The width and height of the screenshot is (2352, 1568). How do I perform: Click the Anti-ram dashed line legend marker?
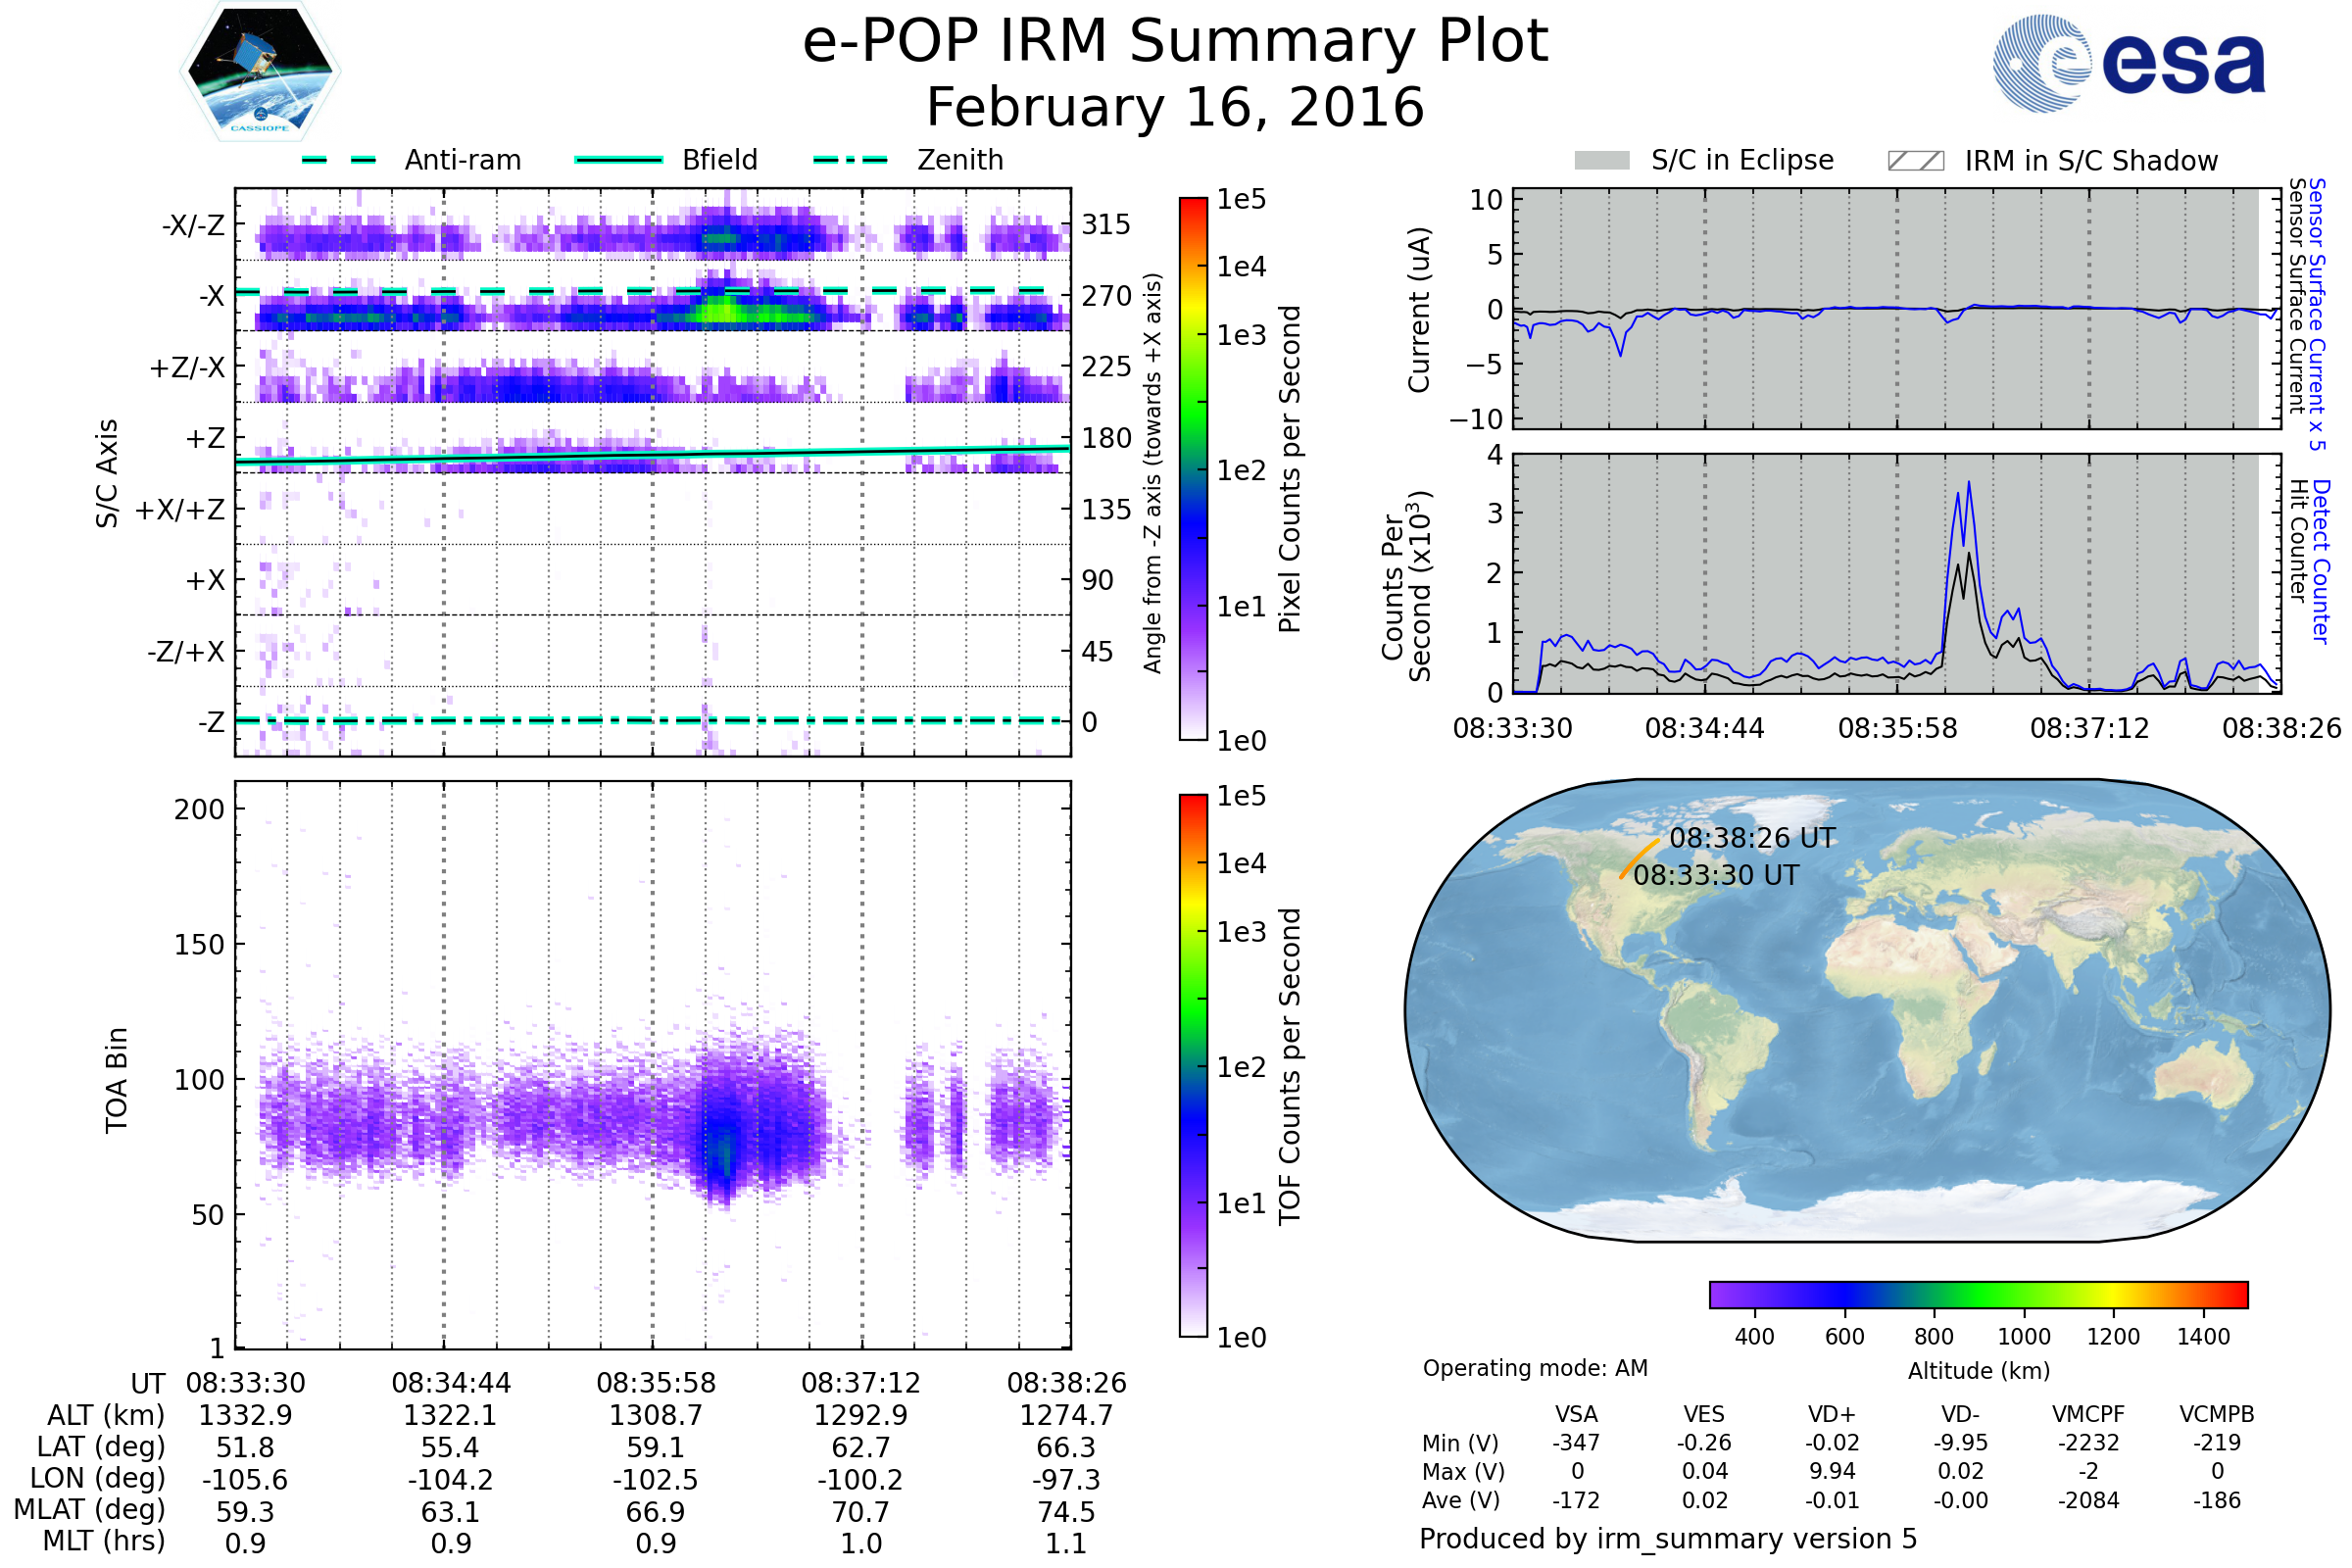click(x=339, y=160)
